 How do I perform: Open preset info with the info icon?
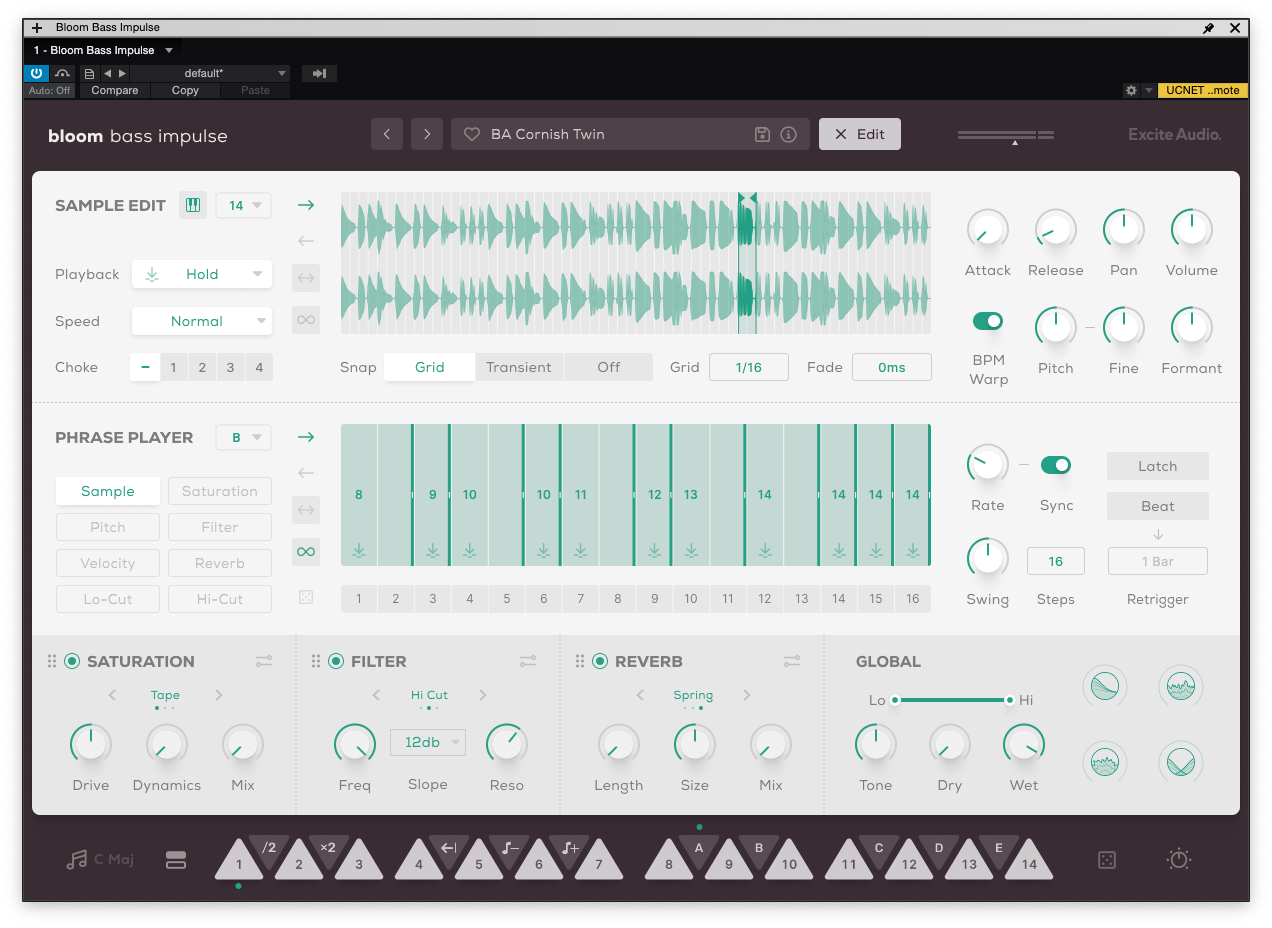788,134
